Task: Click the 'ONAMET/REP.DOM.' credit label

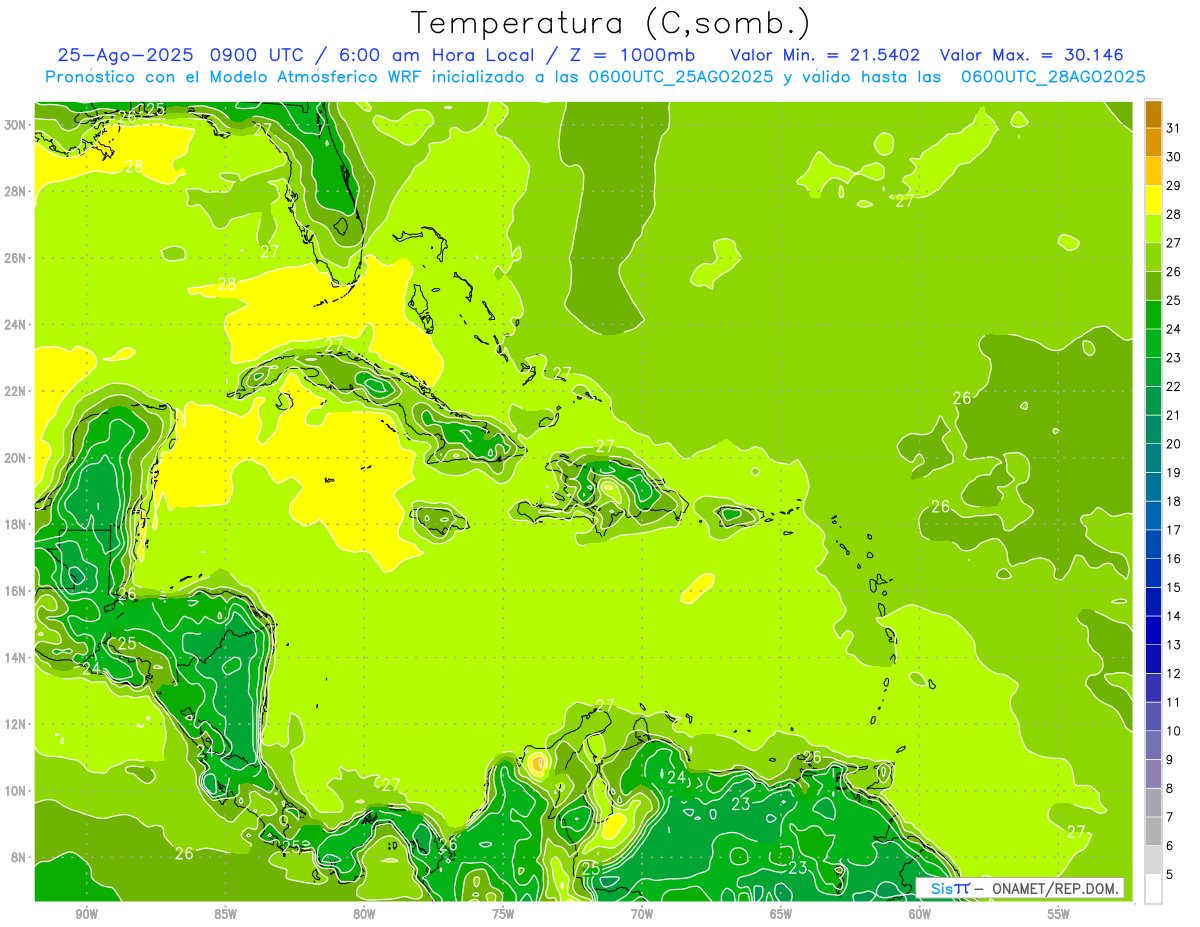Action: tap(1056, 888)
